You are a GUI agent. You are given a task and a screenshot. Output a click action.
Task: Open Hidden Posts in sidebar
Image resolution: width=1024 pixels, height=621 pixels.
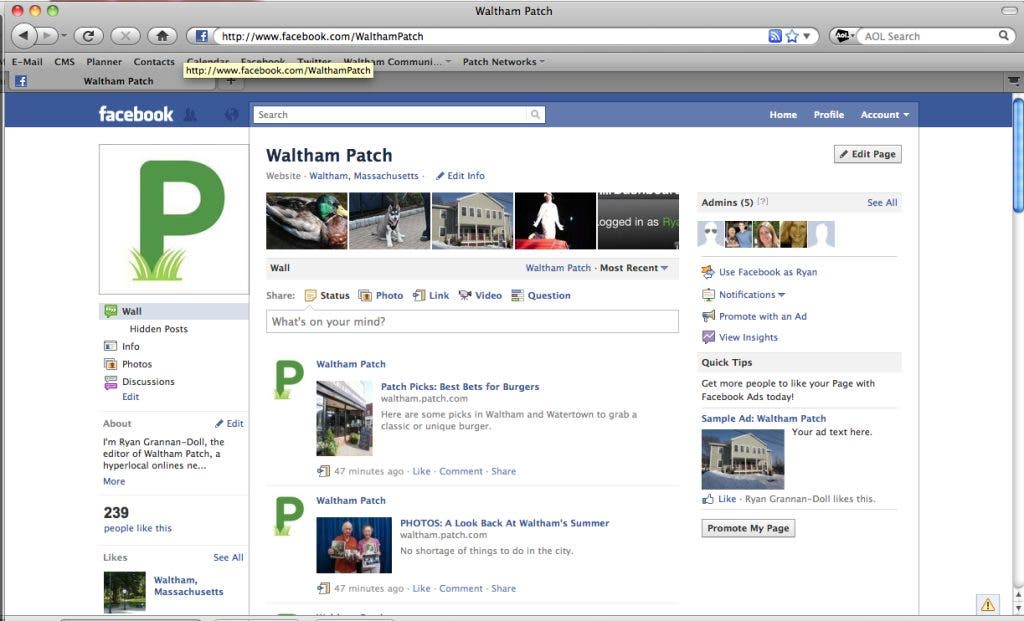point(159,328)
